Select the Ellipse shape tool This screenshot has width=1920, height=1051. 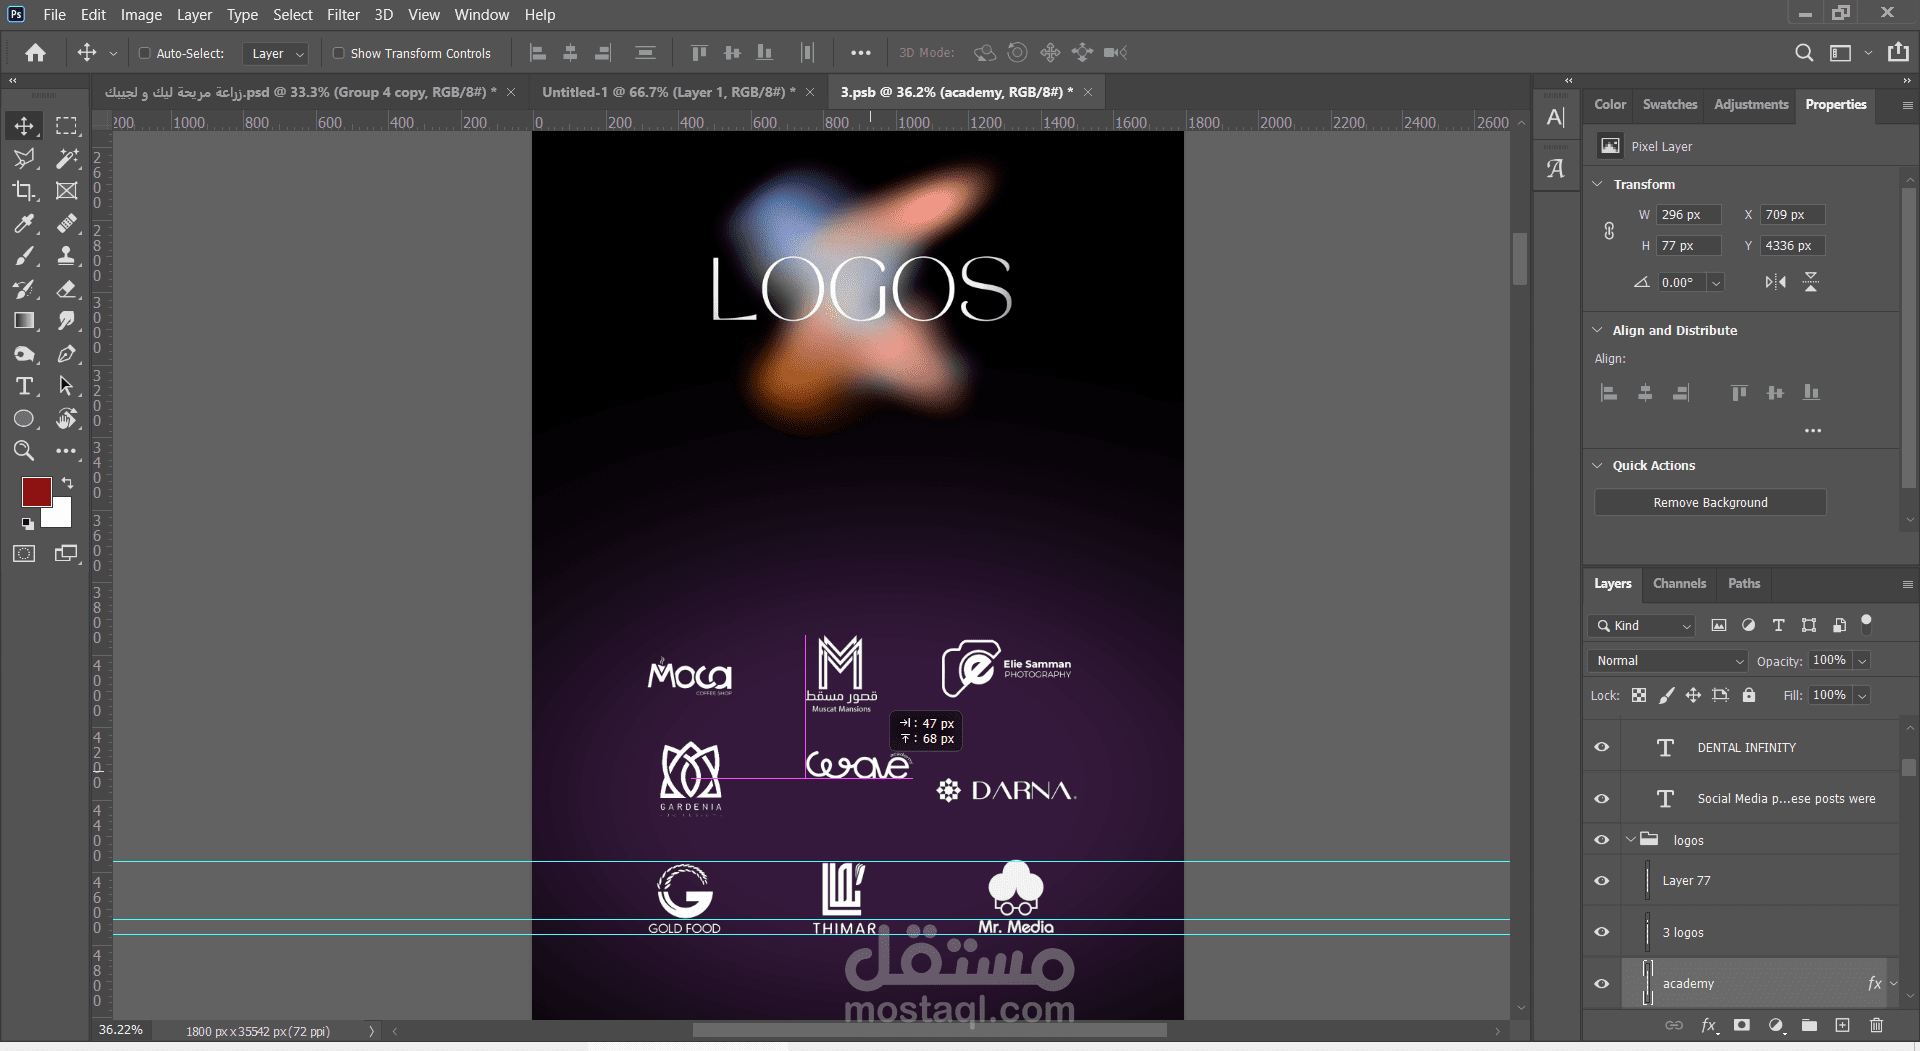point(24,419)
